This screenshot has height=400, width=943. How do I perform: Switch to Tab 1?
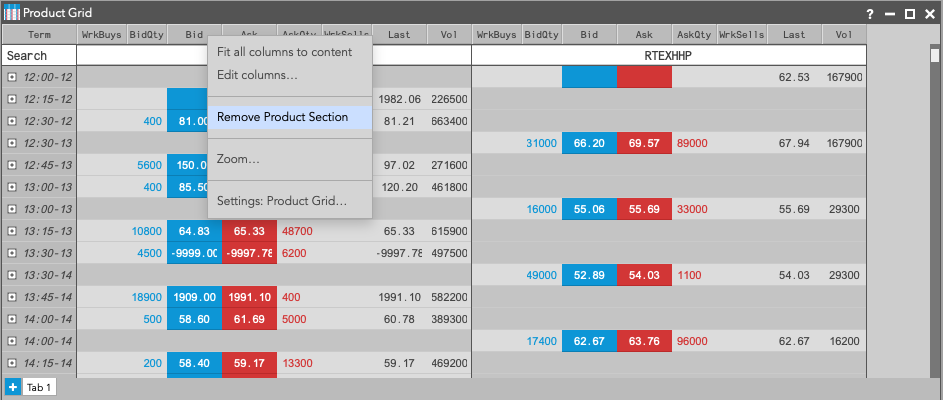40,387
